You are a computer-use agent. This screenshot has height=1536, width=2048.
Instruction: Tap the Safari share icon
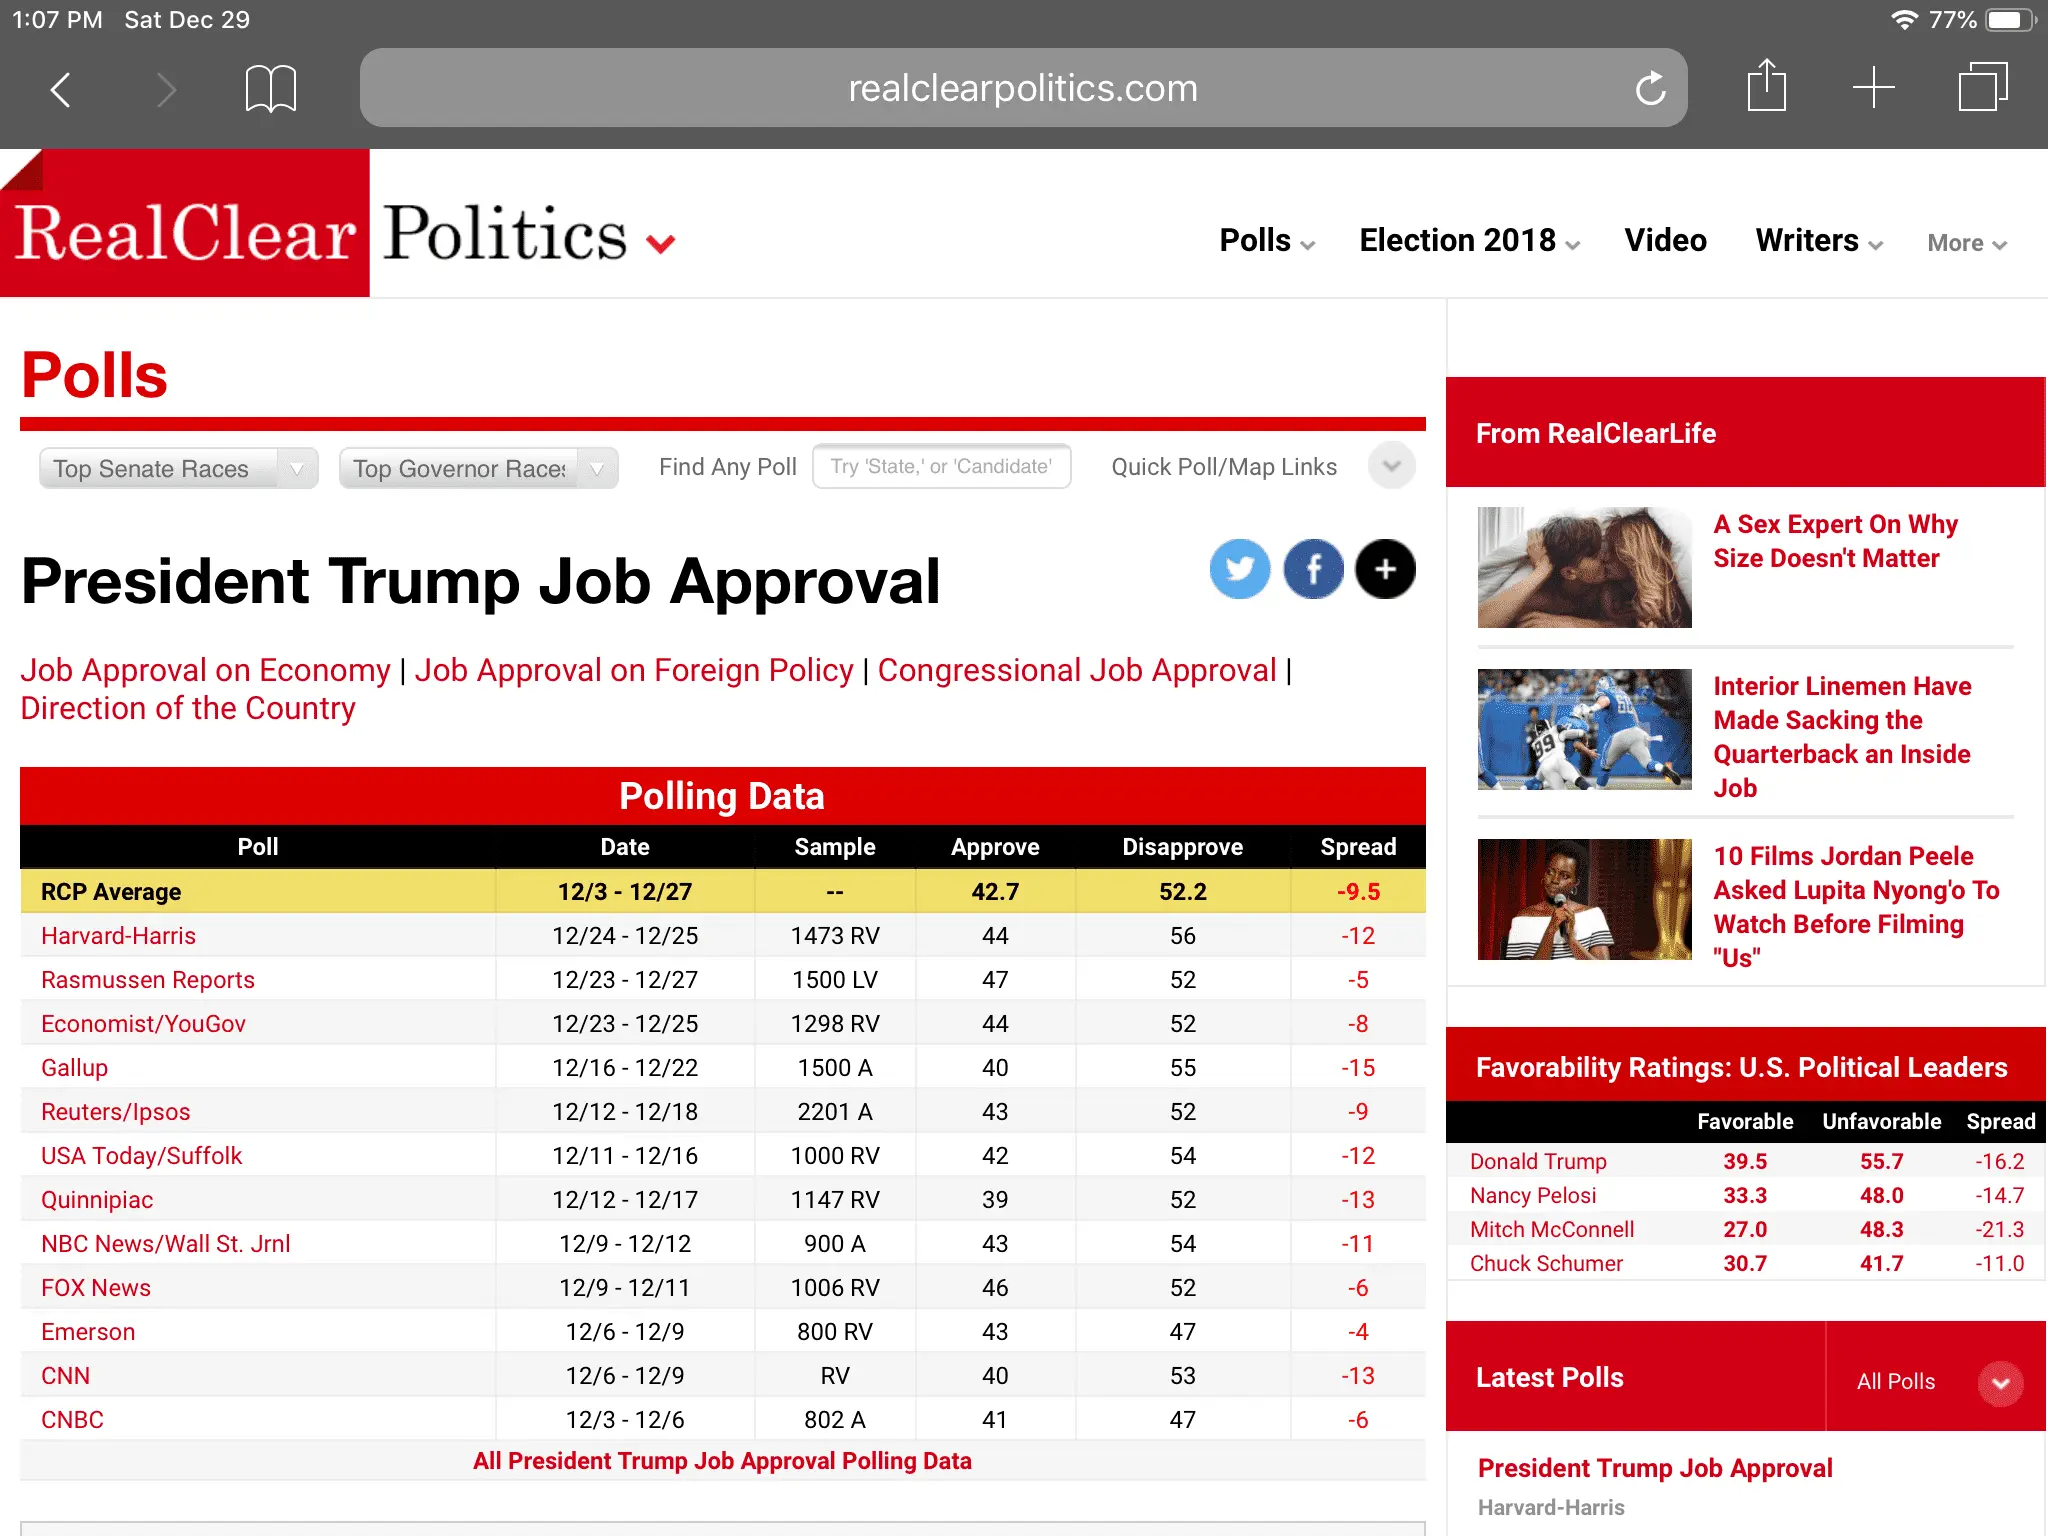[1766, 87]
